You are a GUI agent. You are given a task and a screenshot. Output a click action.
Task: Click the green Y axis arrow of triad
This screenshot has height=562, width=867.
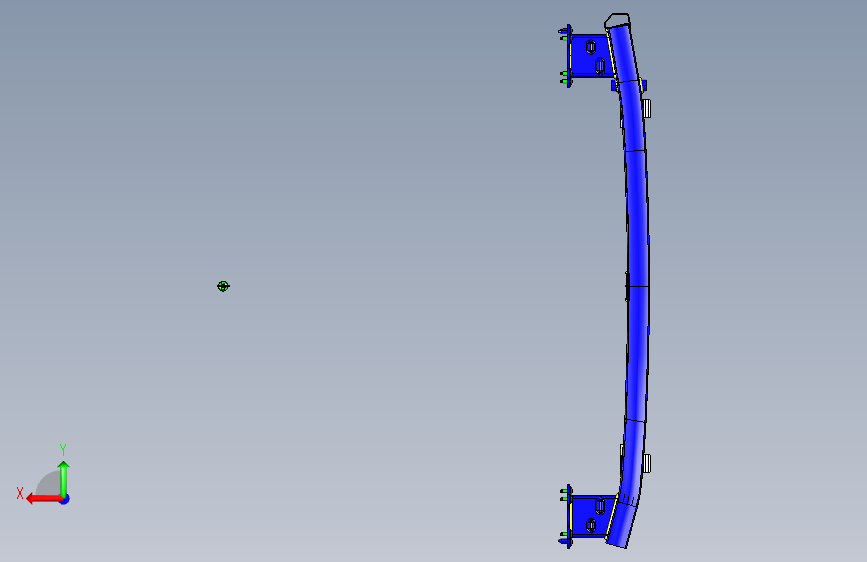64,479
